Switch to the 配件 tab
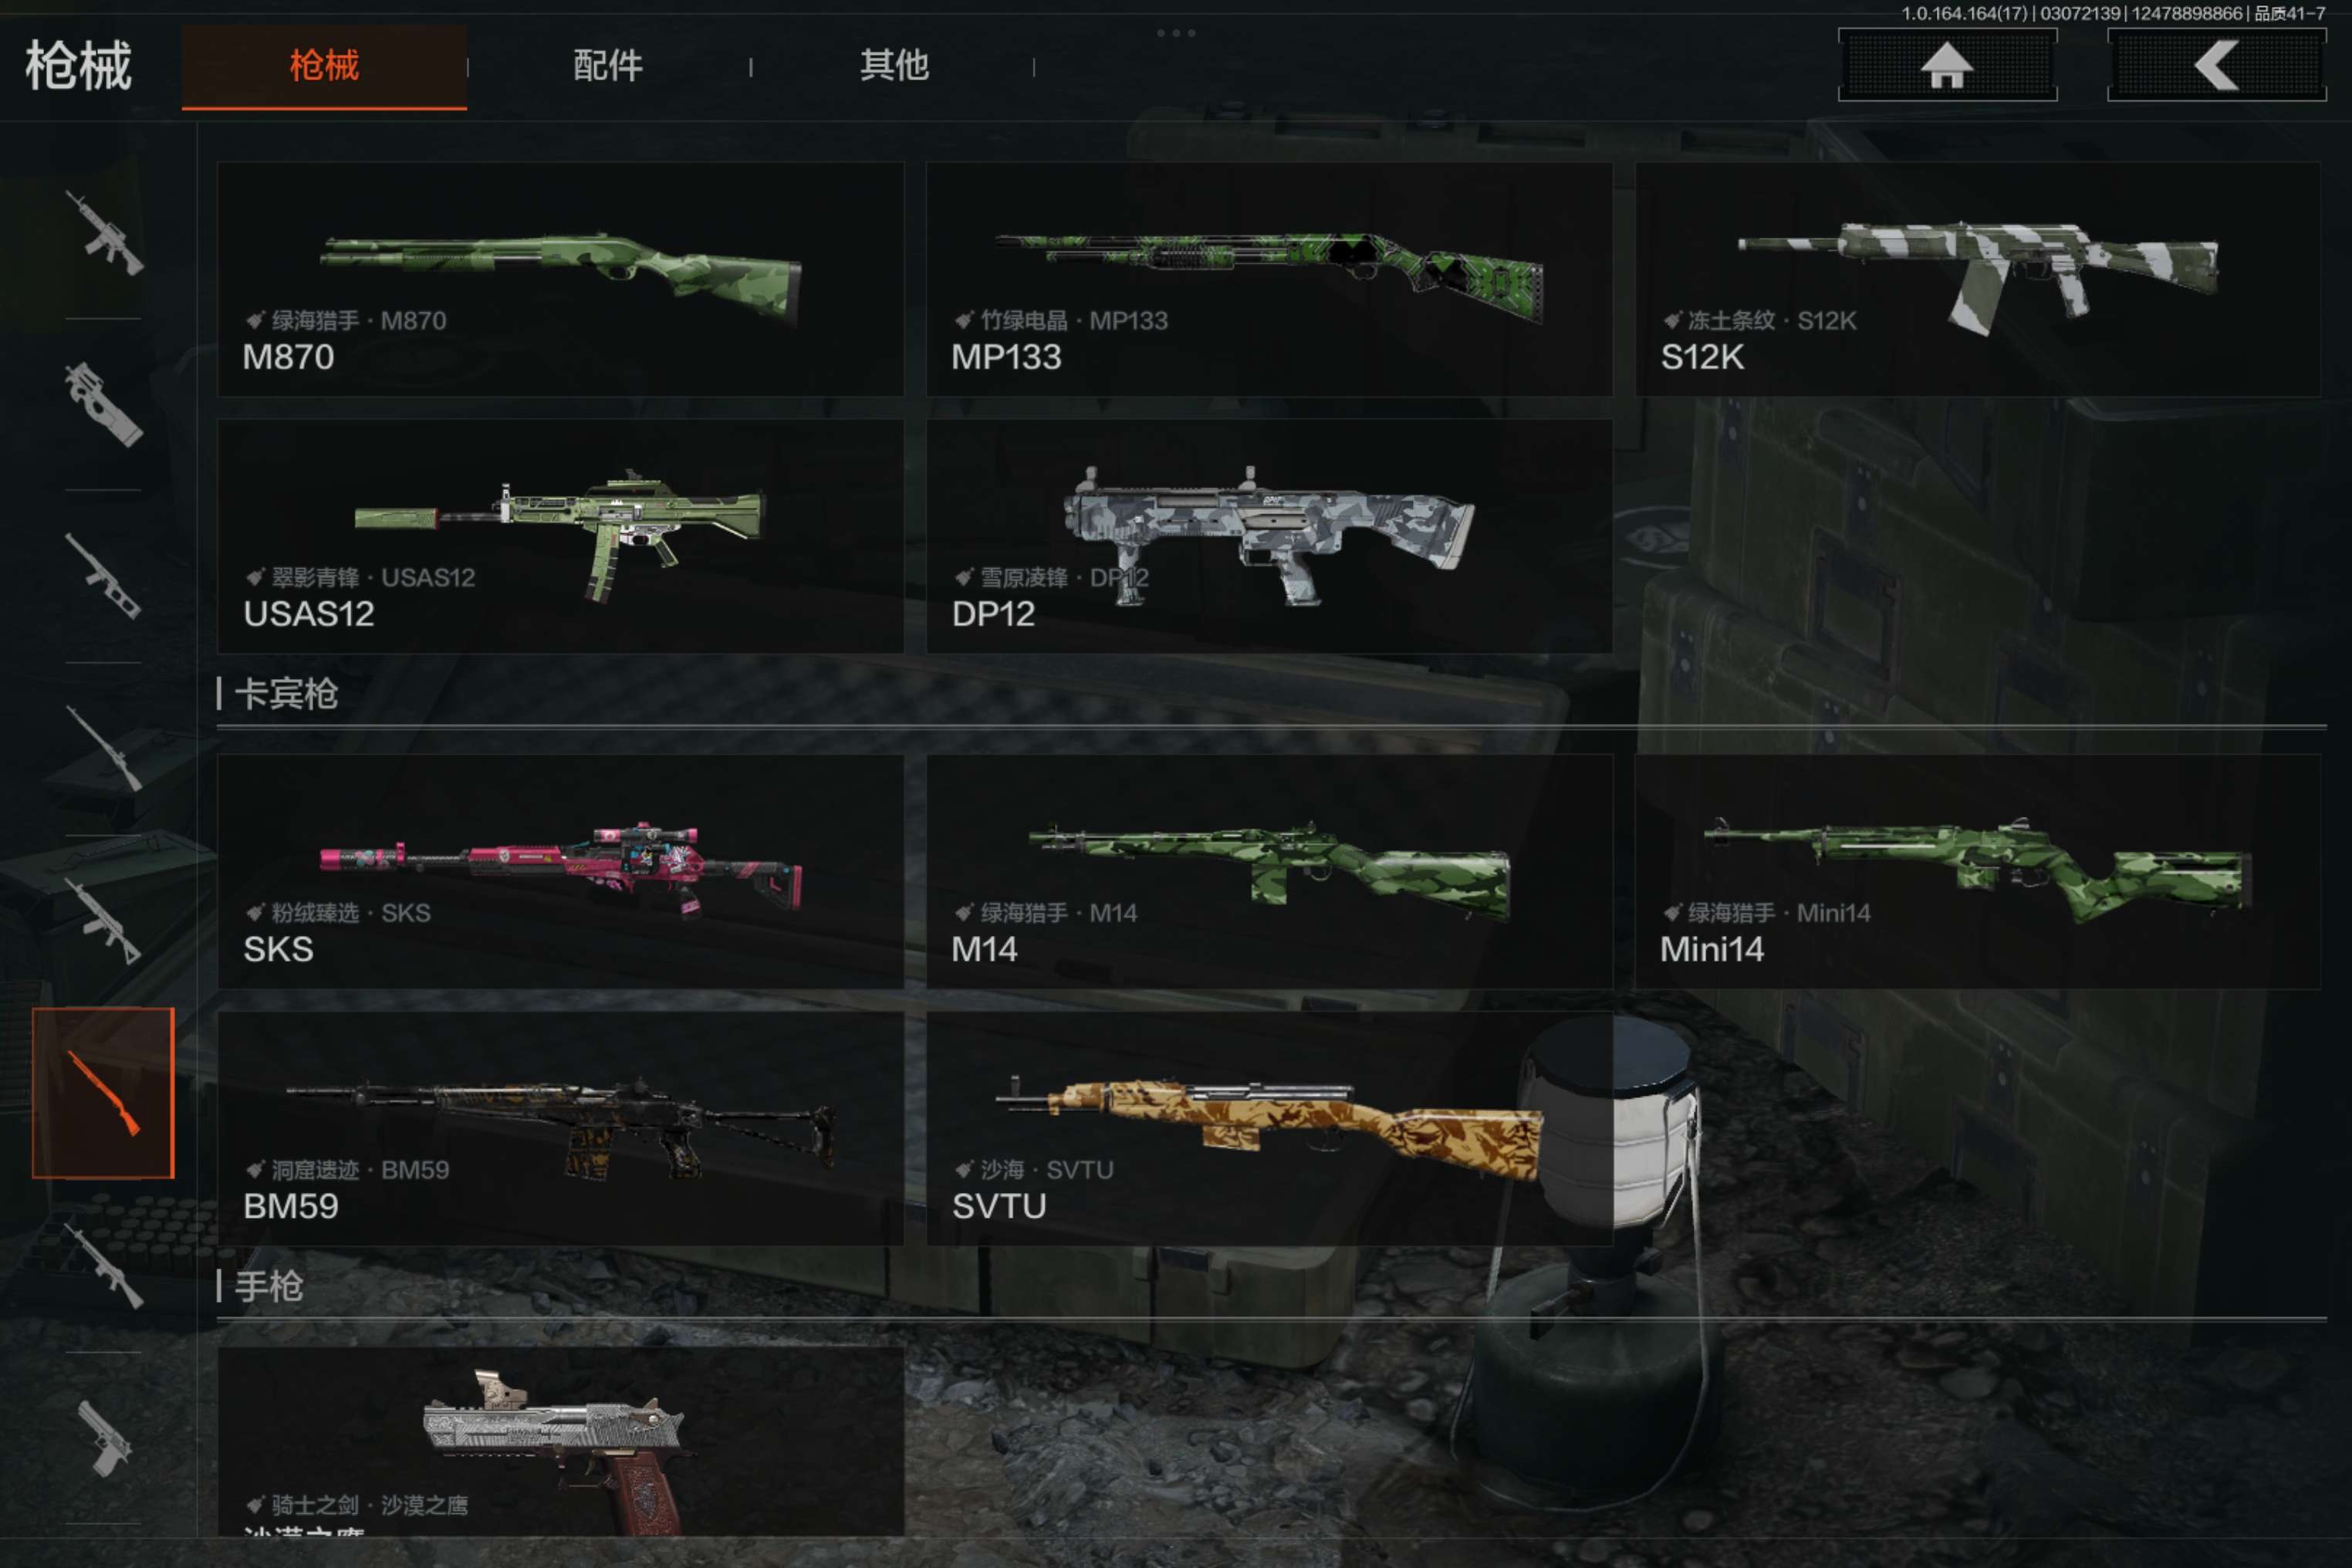 [x=608, y=66]
